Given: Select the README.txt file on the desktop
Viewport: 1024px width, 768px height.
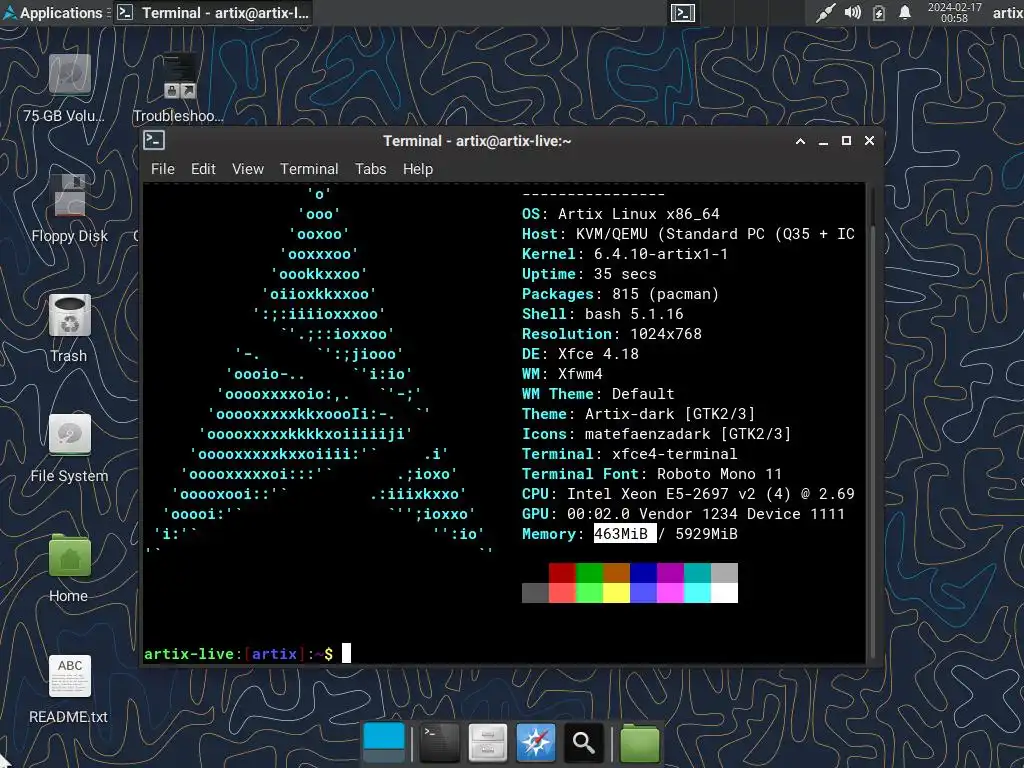Looking at the screenshot, I should tap(69, 689).
